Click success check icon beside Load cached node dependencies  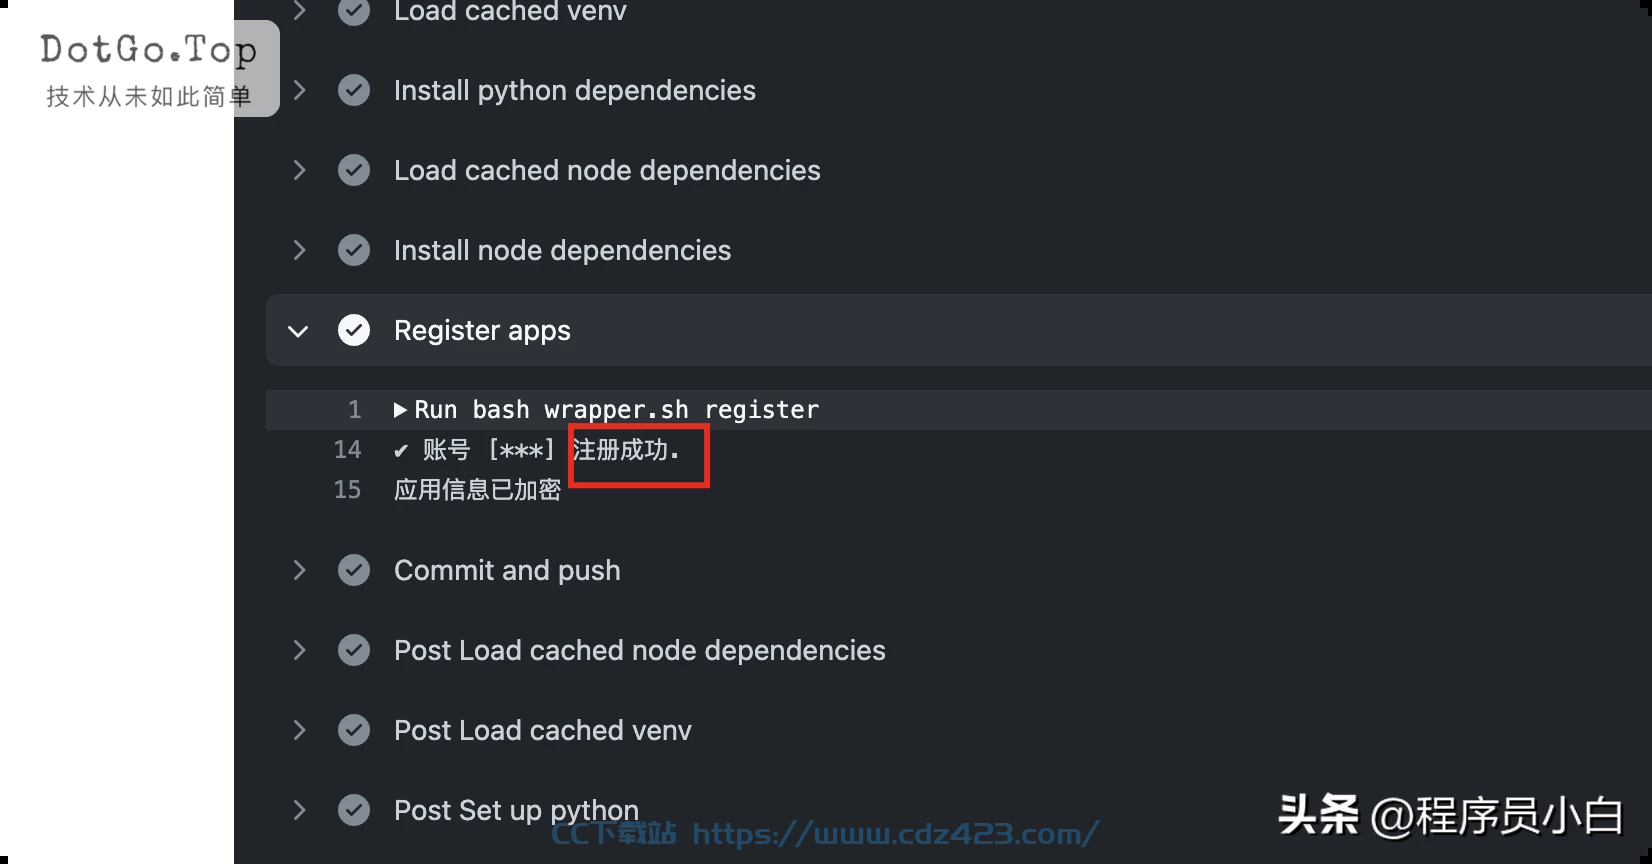(354, 170)
